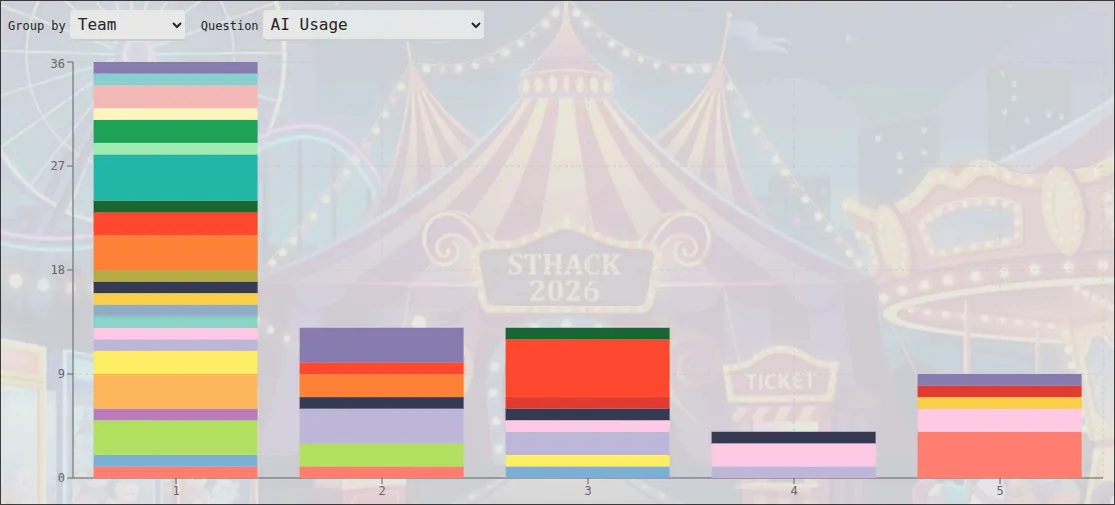Click the y-axis value '18'

click(57, 270)
